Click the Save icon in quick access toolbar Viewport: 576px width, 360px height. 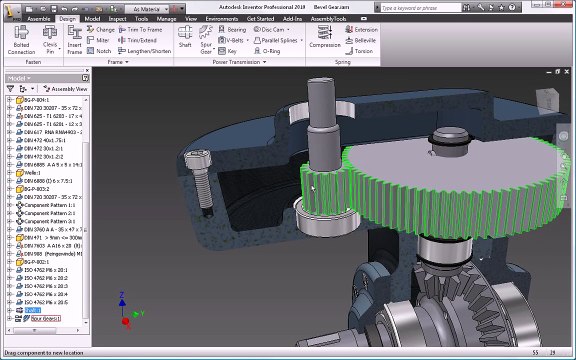pyautogui.click(x=54, y=8)
